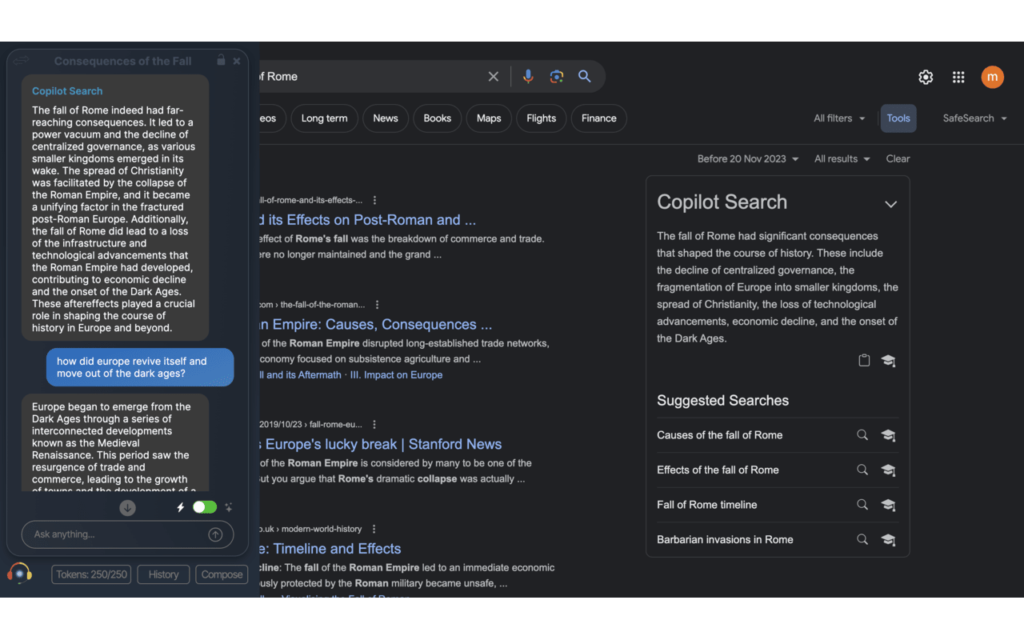Switch to the News search tab

(x=385, y=118)
